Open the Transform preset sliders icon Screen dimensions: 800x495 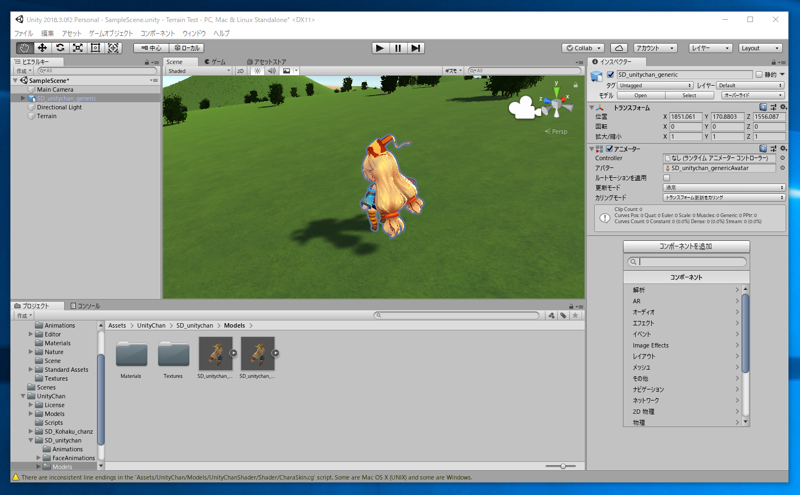pyautogui.click(x=773, y=107)
